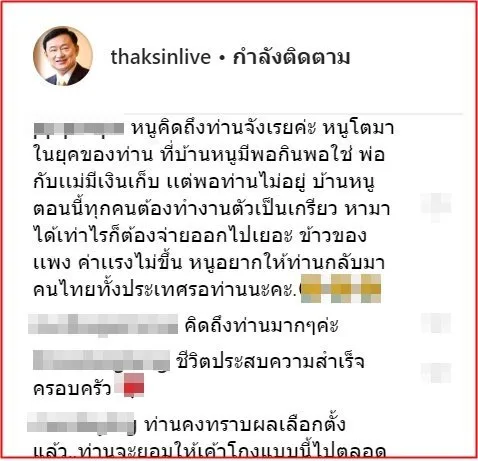Click the comment line ท่านคงทราบผลเลือกตั้ง
Screen dimensions: 478x461
pos(245,424)
